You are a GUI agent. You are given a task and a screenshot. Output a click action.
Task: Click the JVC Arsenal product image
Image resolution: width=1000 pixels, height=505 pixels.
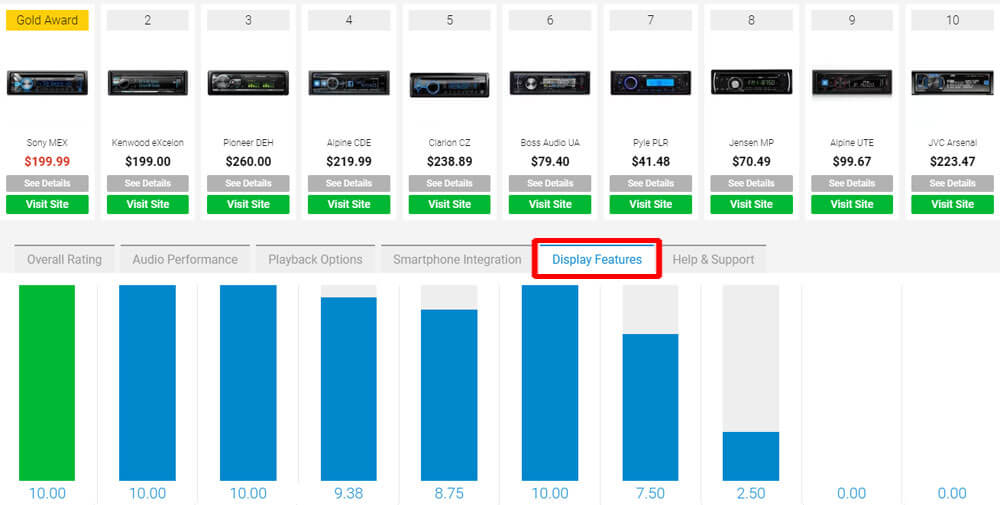click(x=952, y=83)
